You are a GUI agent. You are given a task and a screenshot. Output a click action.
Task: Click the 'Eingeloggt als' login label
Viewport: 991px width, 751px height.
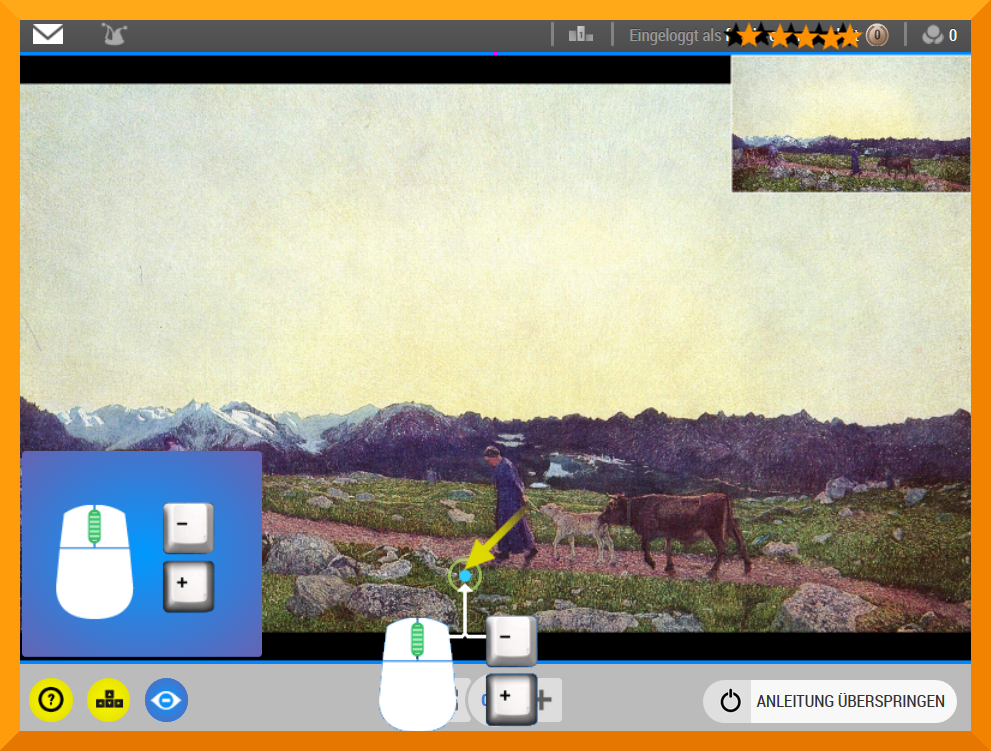pos(674,35)
